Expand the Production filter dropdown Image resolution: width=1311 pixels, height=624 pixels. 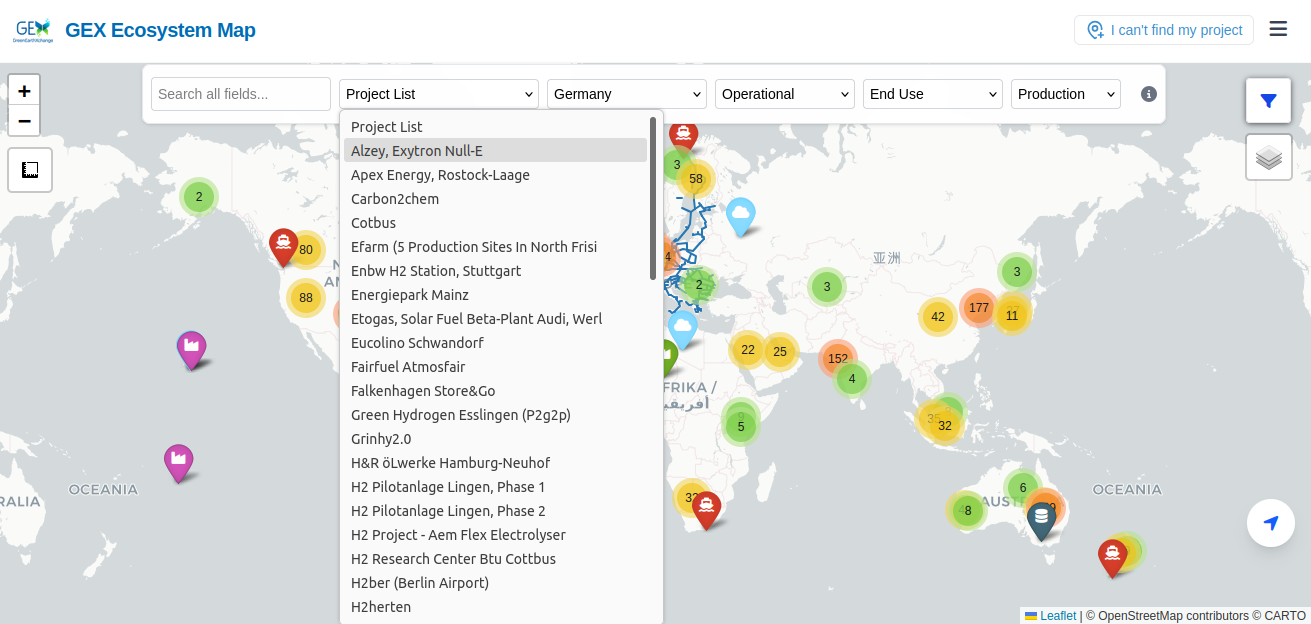click(1065, 94)
